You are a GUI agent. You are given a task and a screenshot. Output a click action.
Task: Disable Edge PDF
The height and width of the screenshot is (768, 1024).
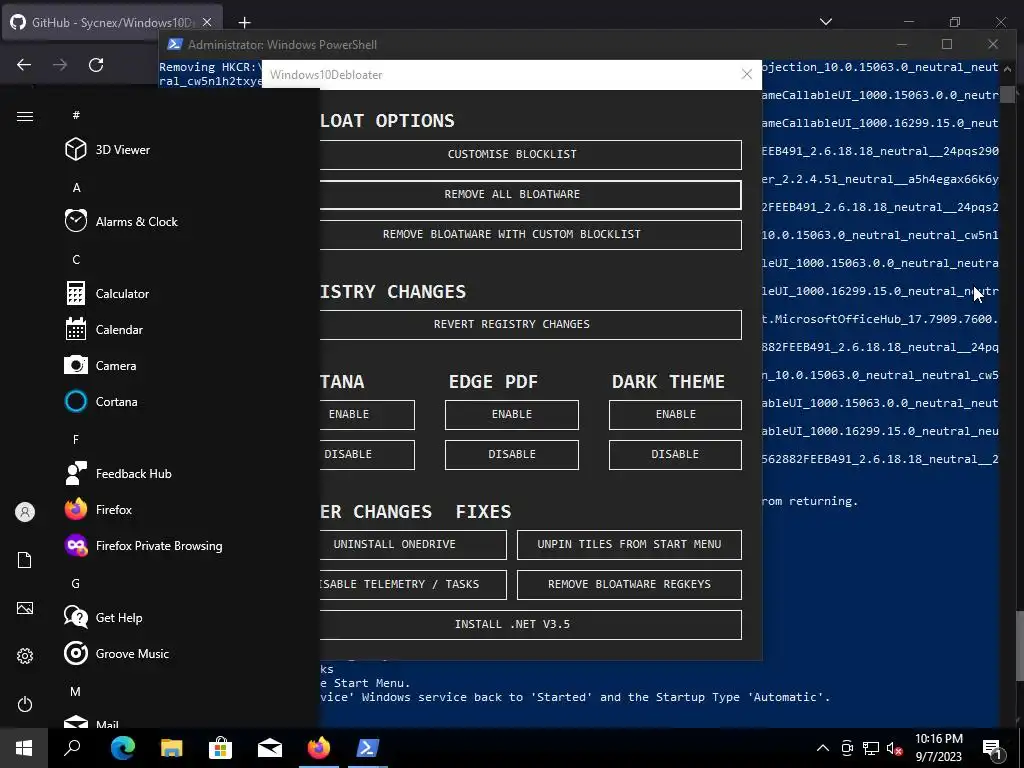click(x=512, y=455)
